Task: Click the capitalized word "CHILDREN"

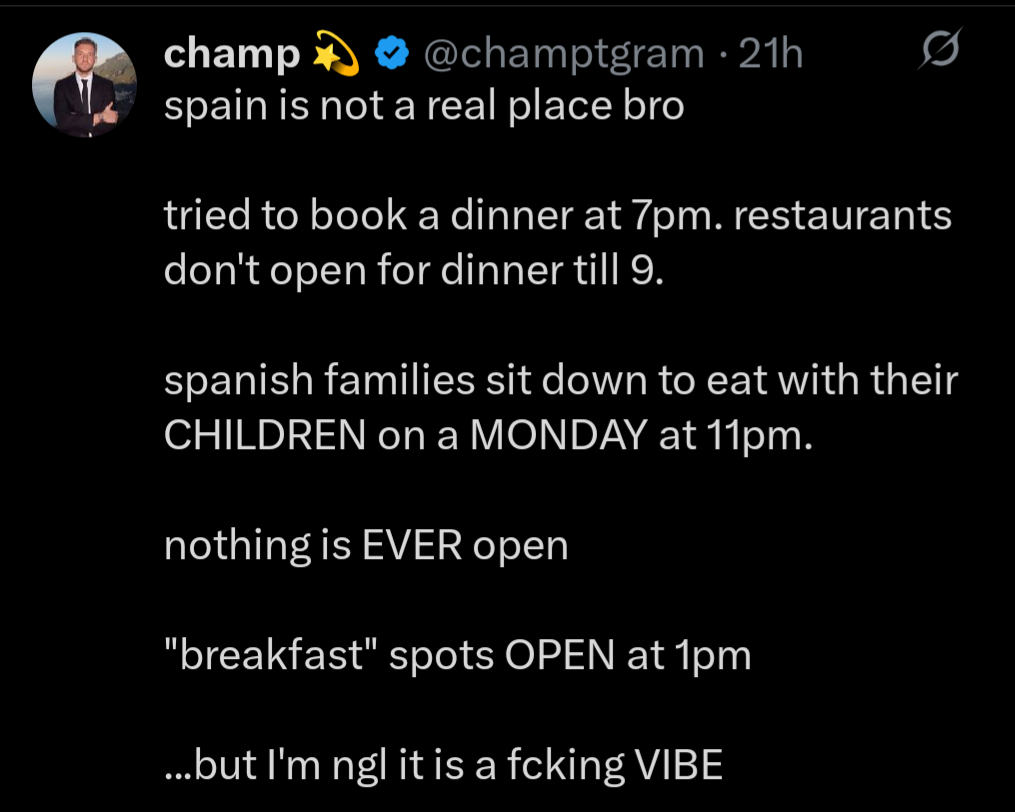Action: [x=264, y=436]
